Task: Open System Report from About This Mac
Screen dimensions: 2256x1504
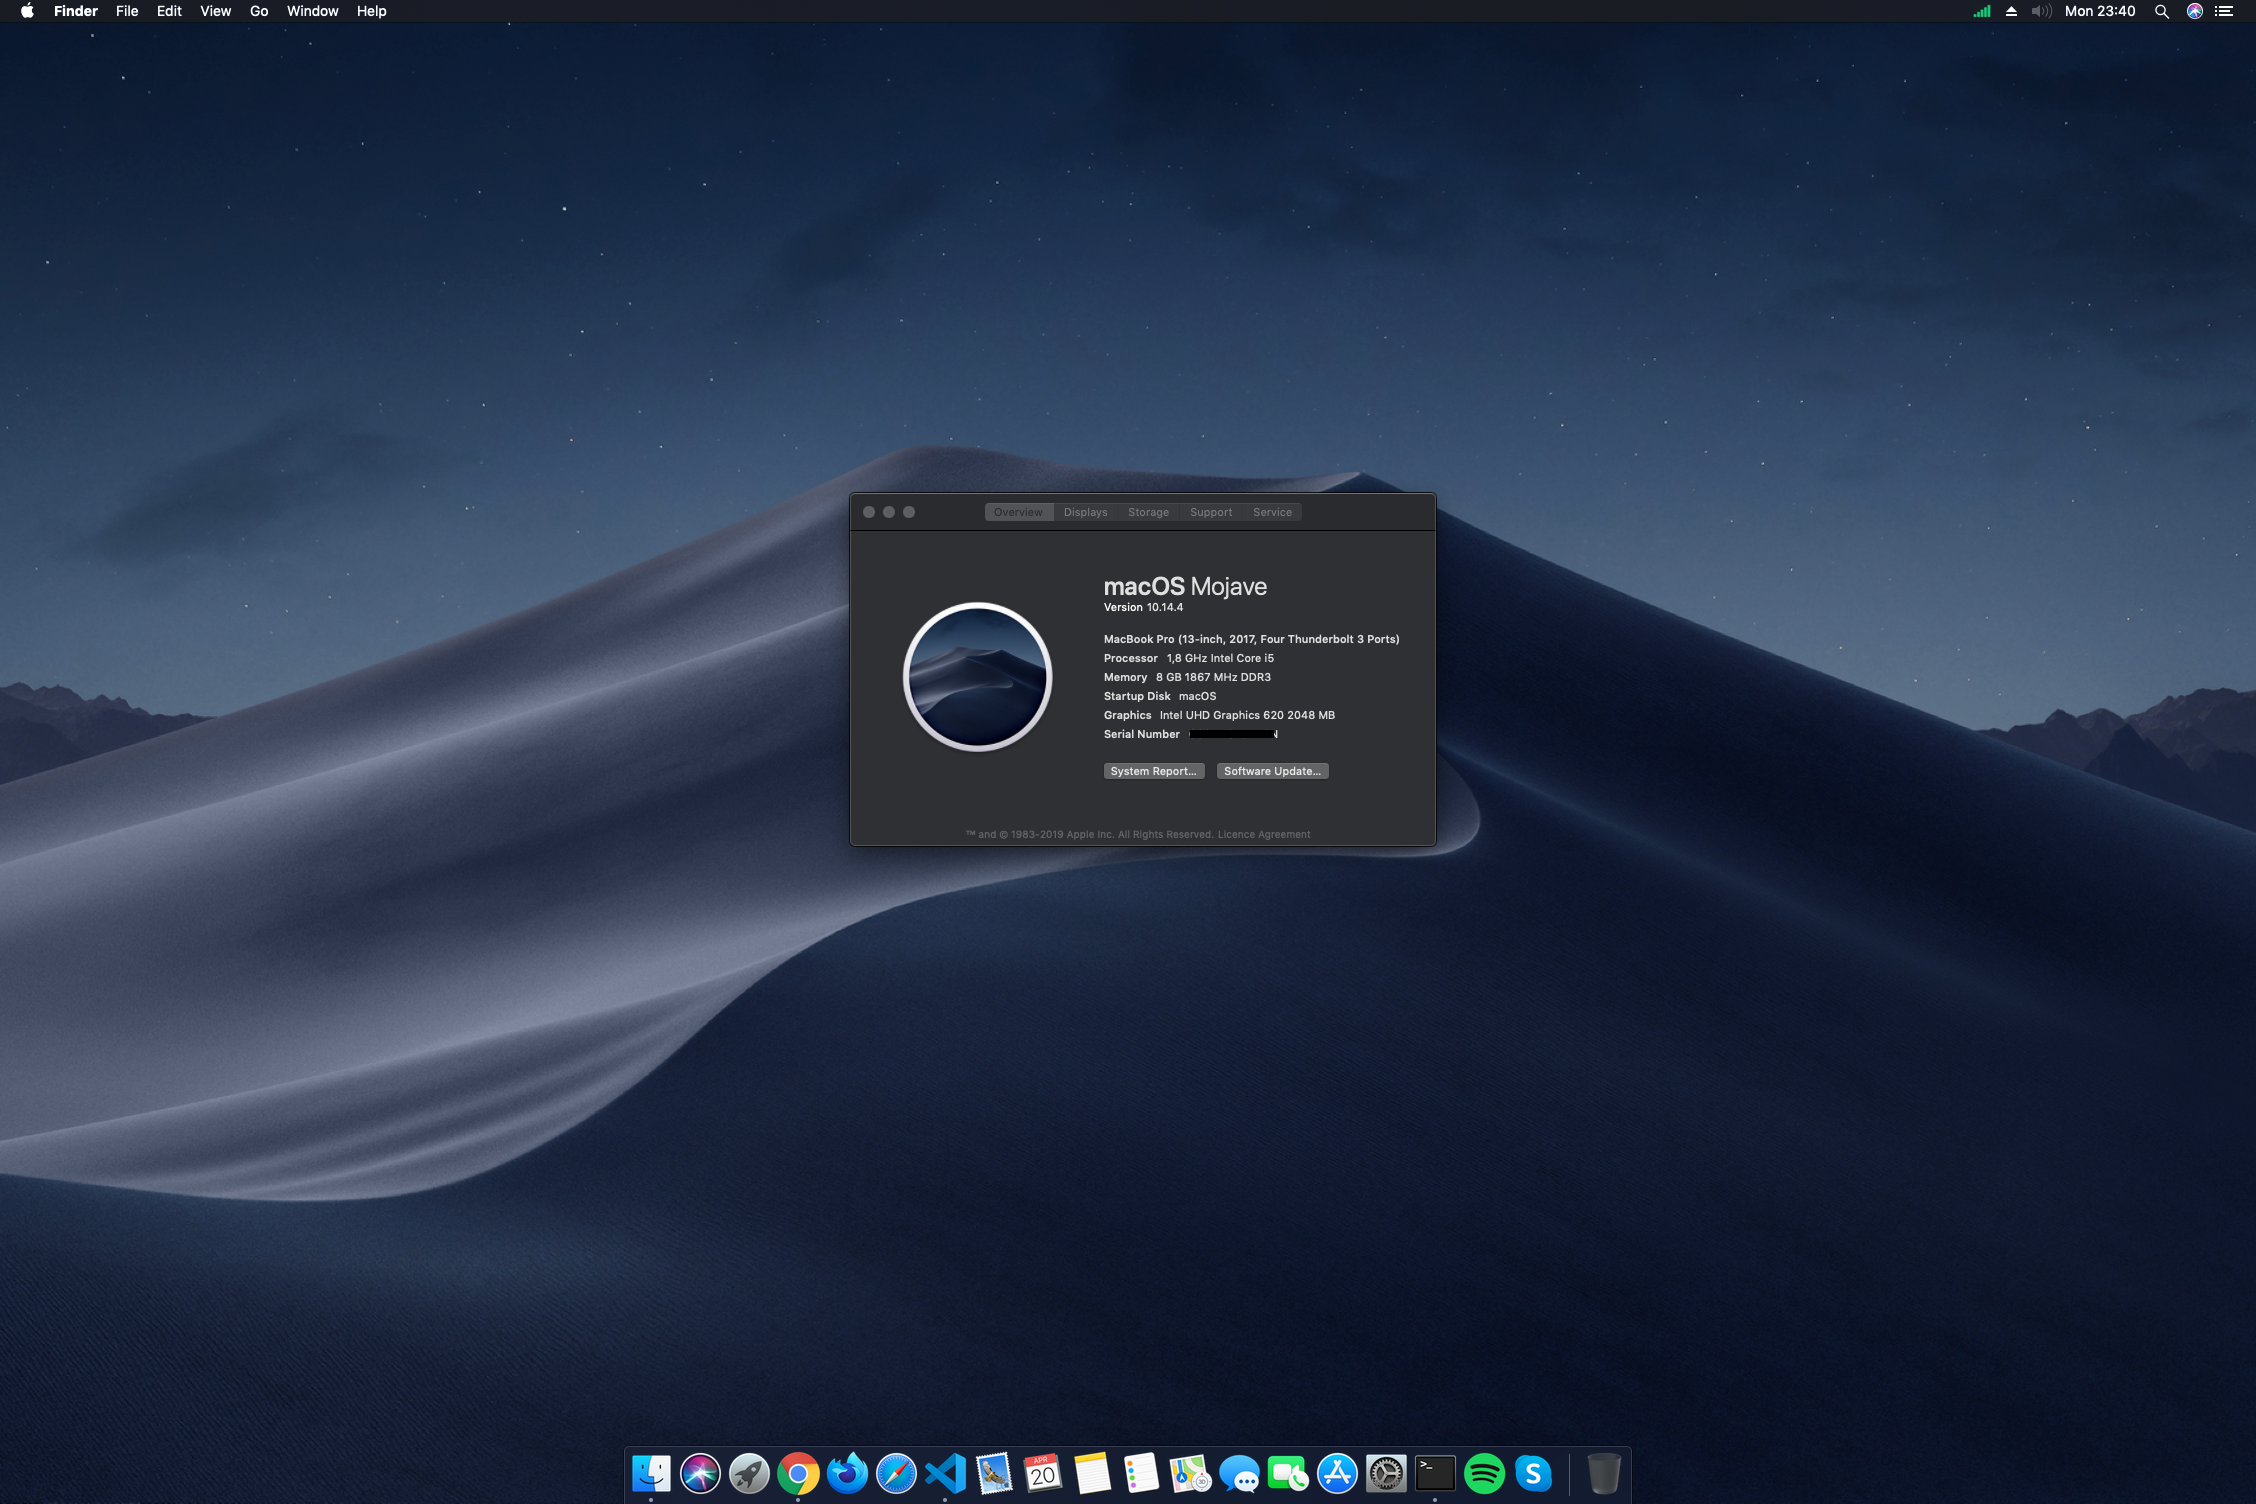Action: [1153, 770]
